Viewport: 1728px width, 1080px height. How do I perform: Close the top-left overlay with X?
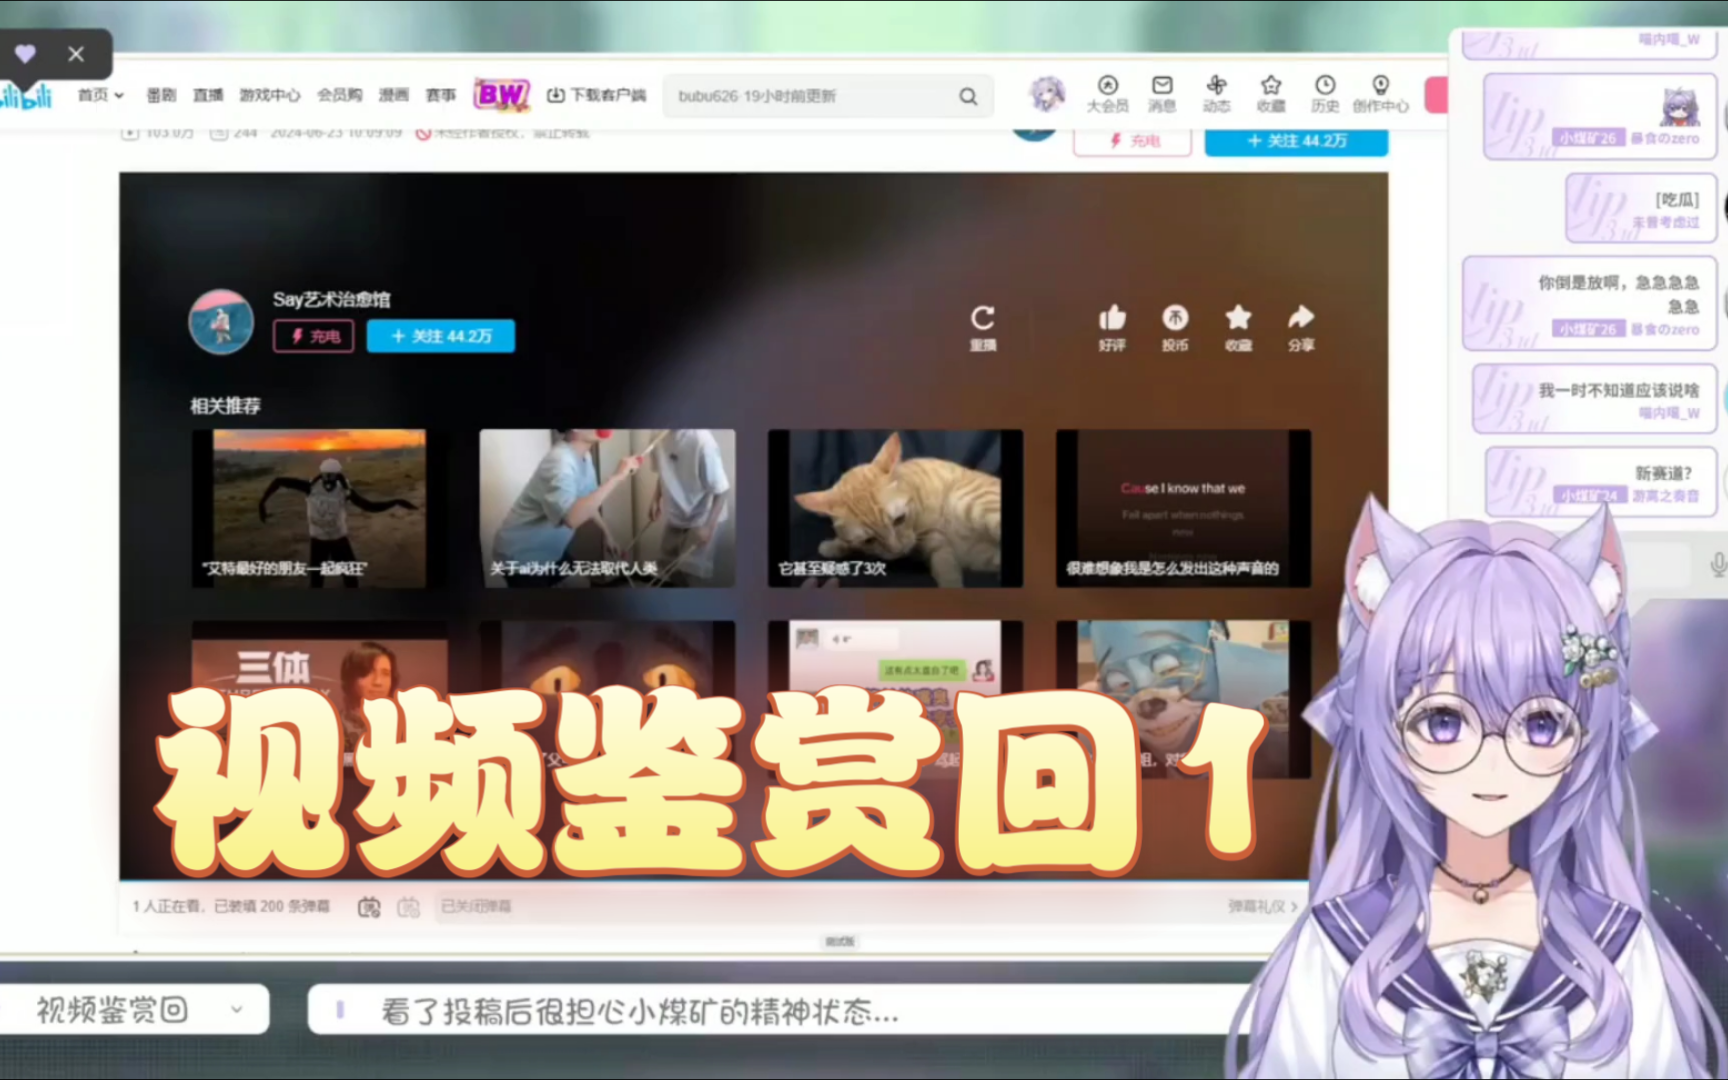(x=76, y=54)
